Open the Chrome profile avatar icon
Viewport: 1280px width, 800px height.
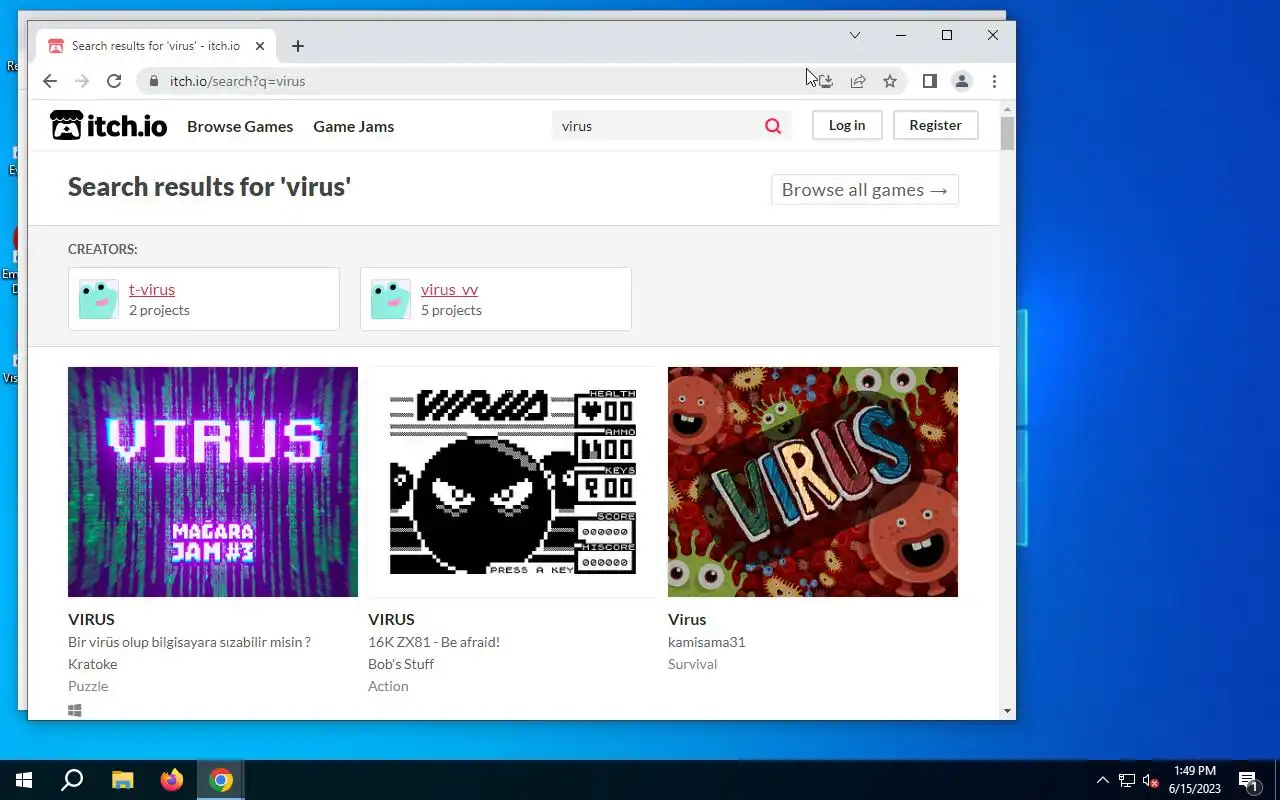point(962,81)
